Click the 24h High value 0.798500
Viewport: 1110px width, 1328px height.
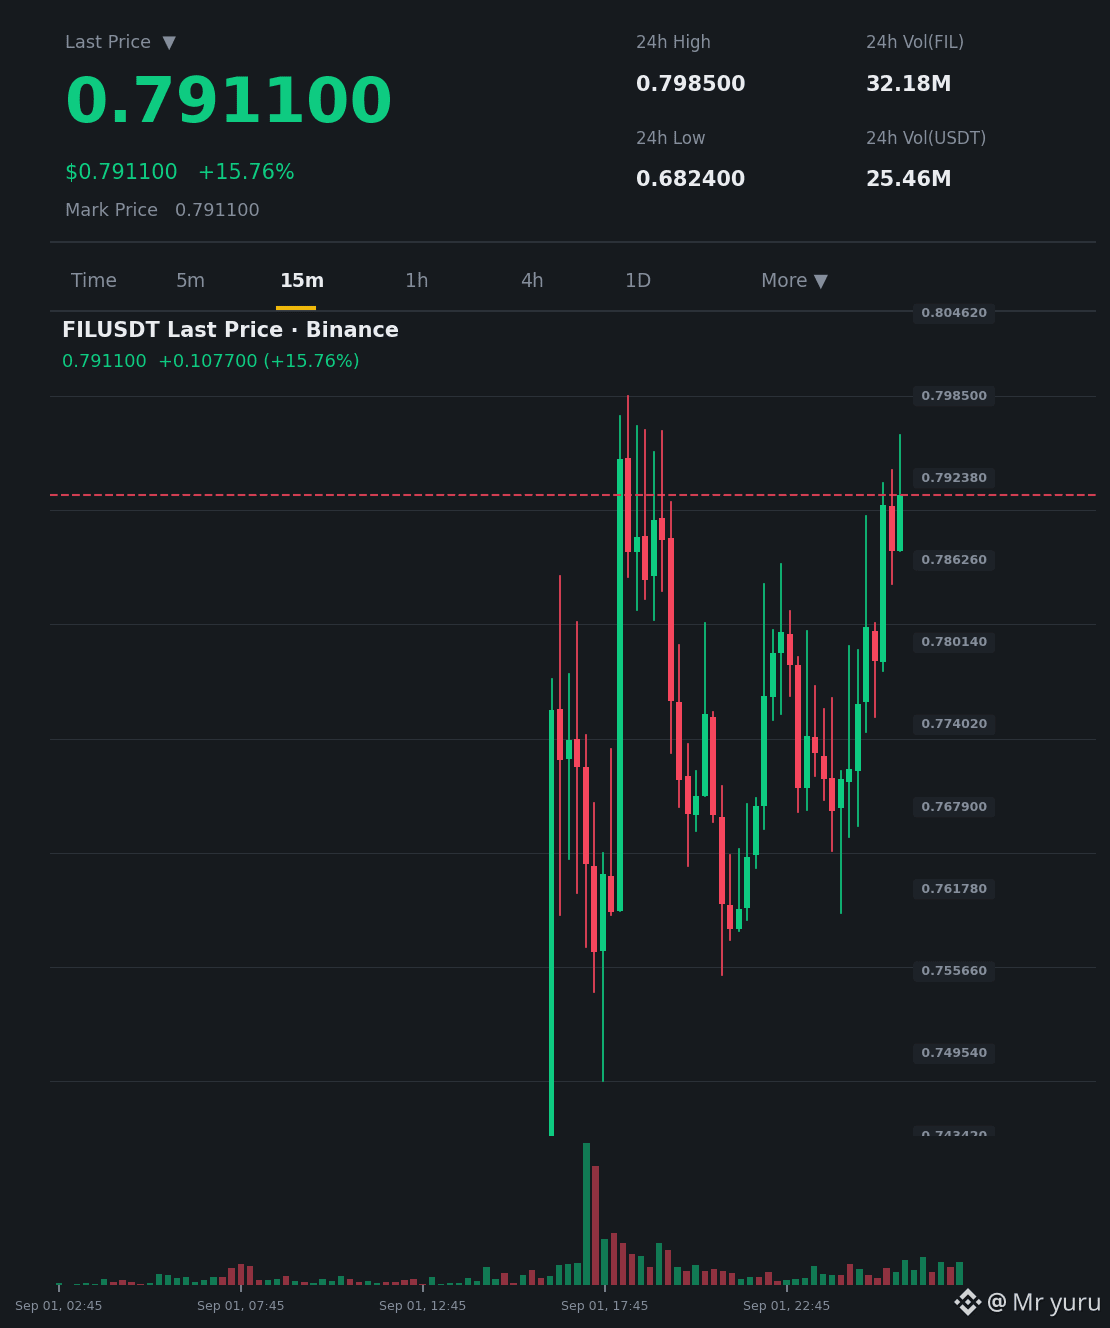(690, 84)
